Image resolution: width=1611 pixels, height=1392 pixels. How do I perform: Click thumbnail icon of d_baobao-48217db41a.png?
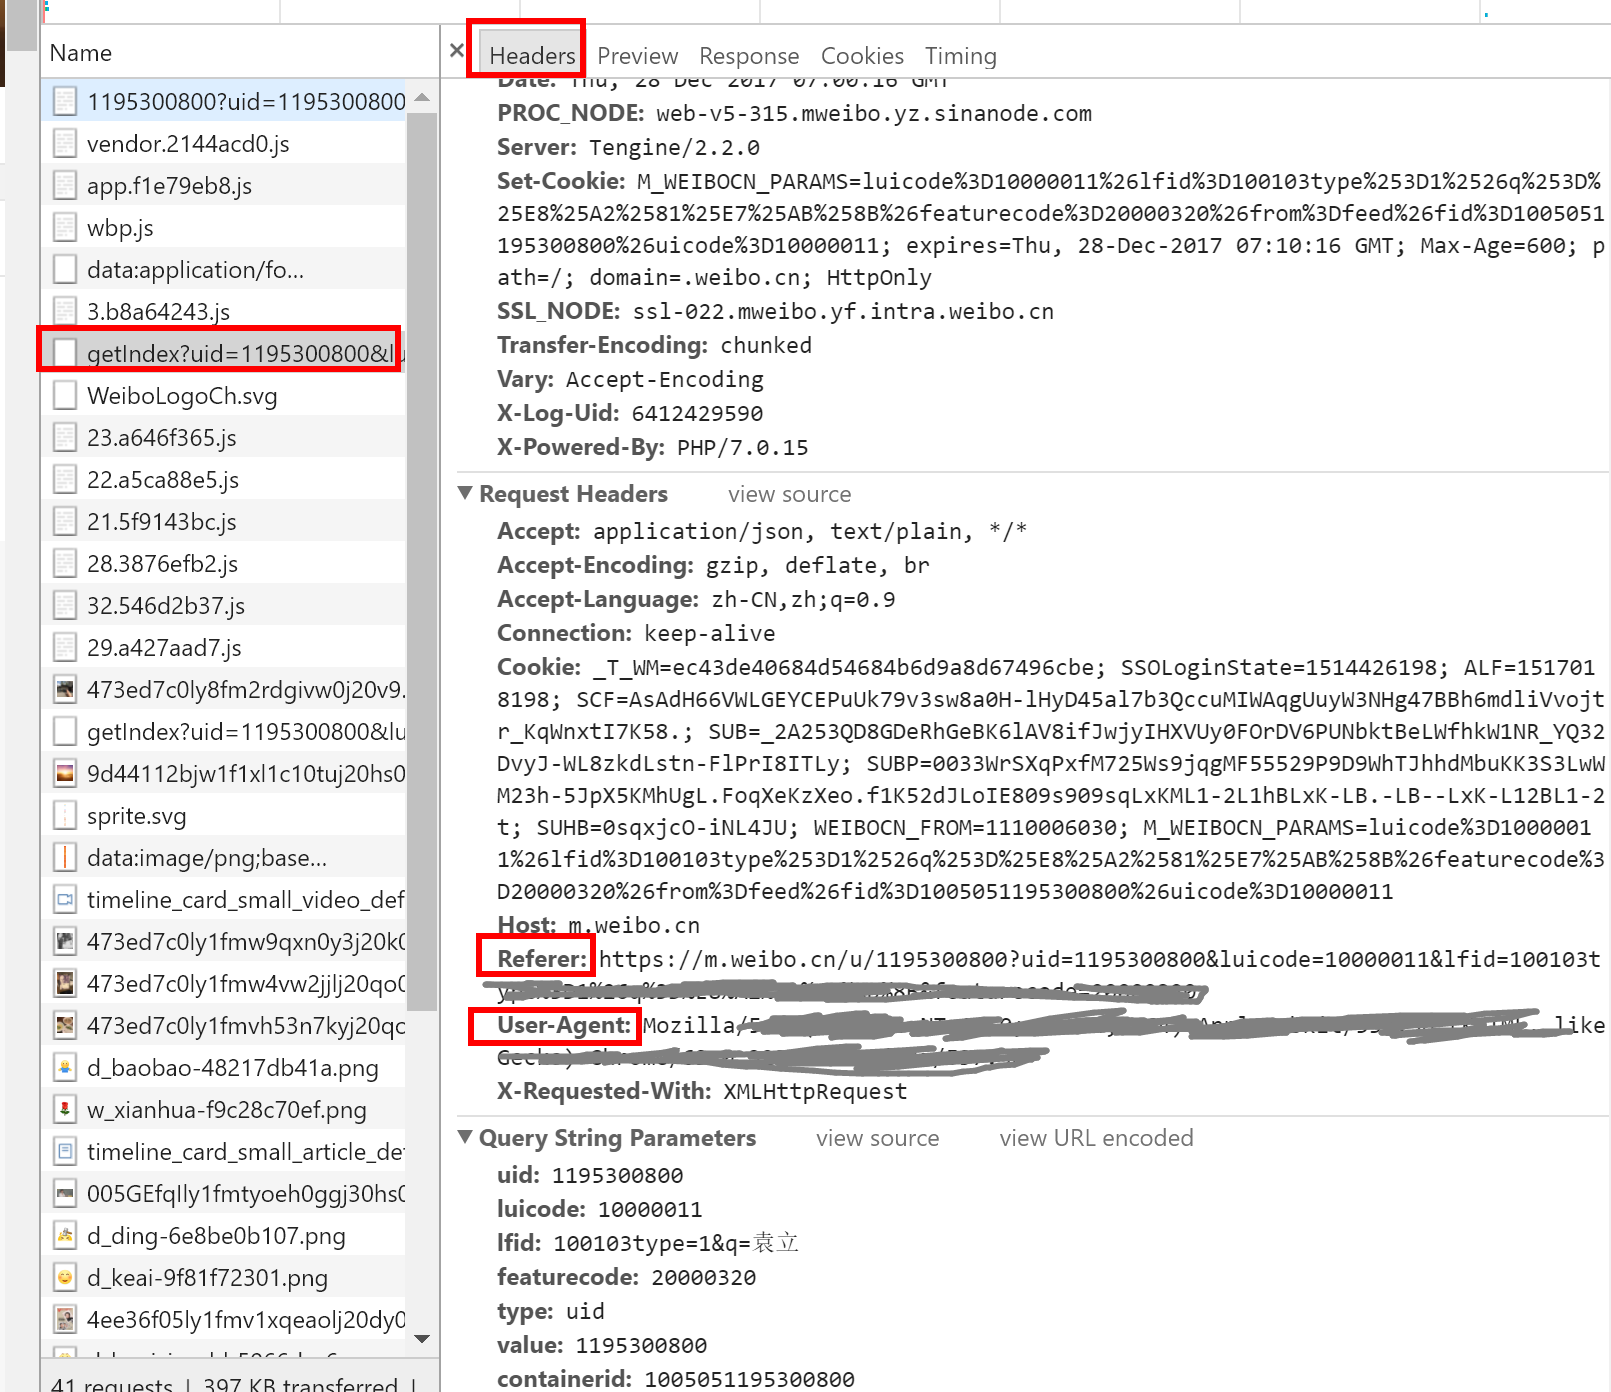[x=65, y=1068]
